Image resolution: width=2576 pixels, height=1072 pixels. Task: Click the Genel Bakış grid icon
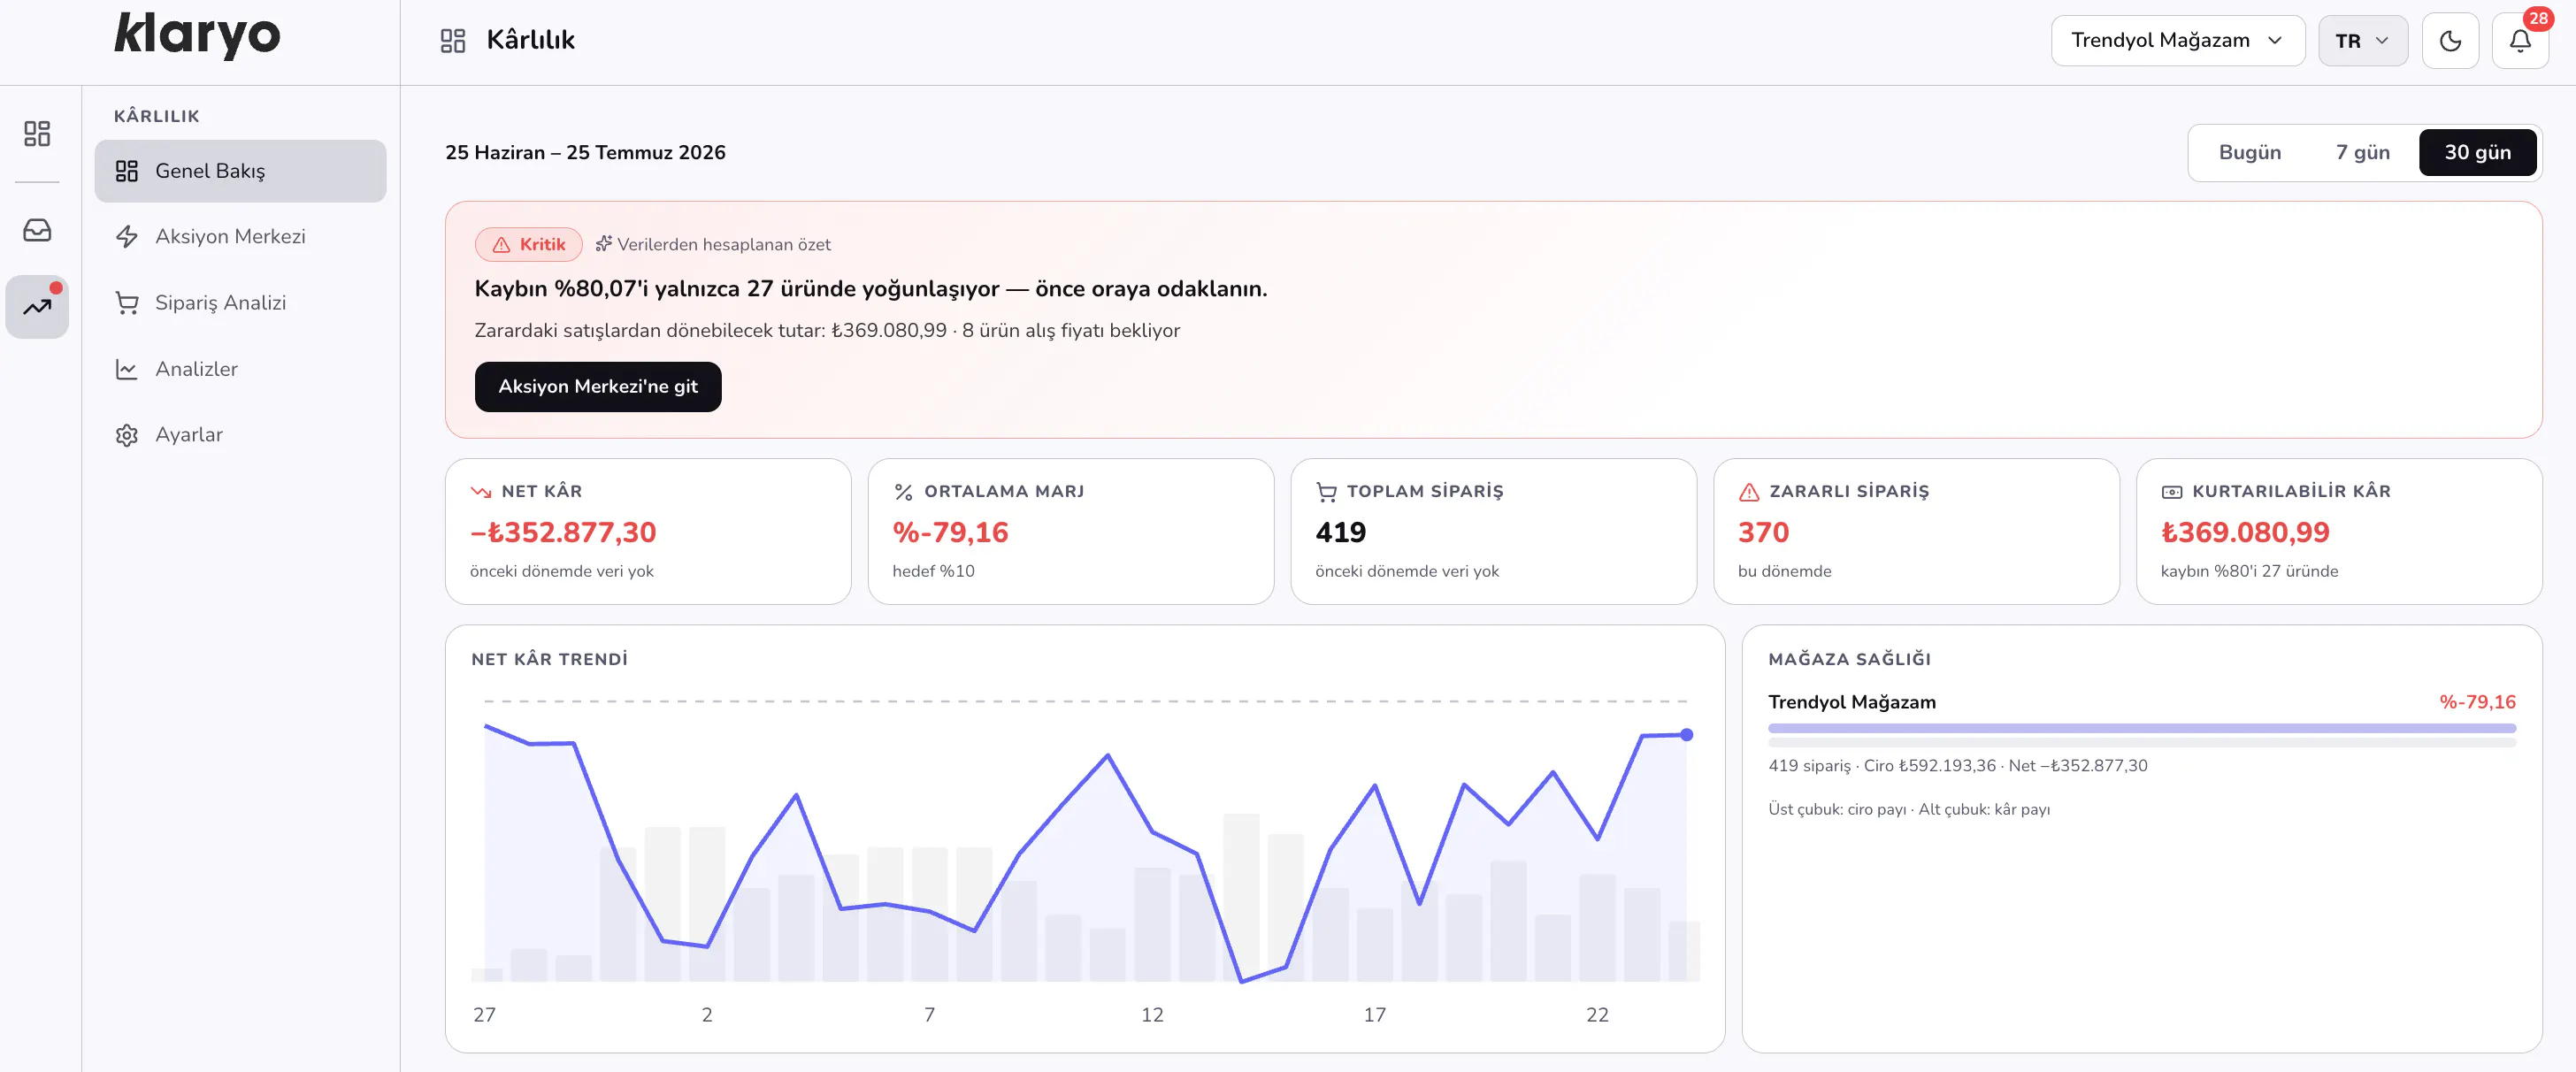pyautogui.click(x=127, y=171)
